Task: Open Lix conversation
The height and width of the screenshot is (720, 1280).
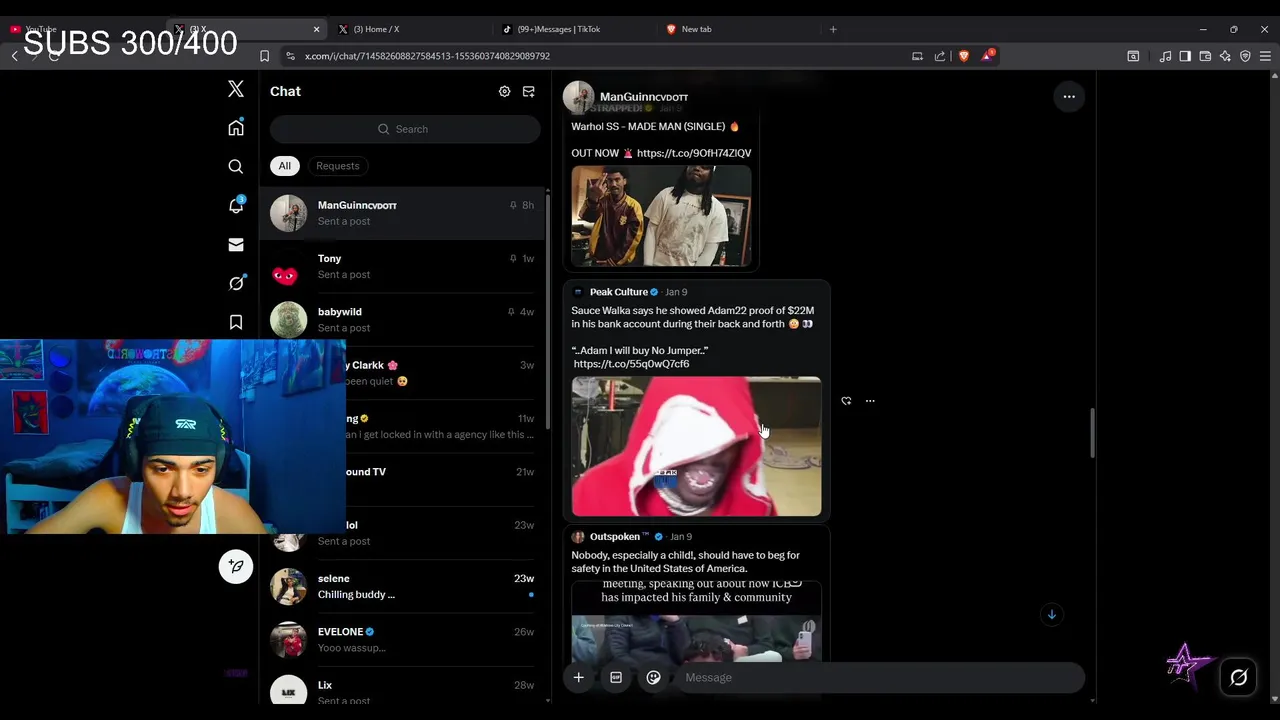Action: [402, 690]
